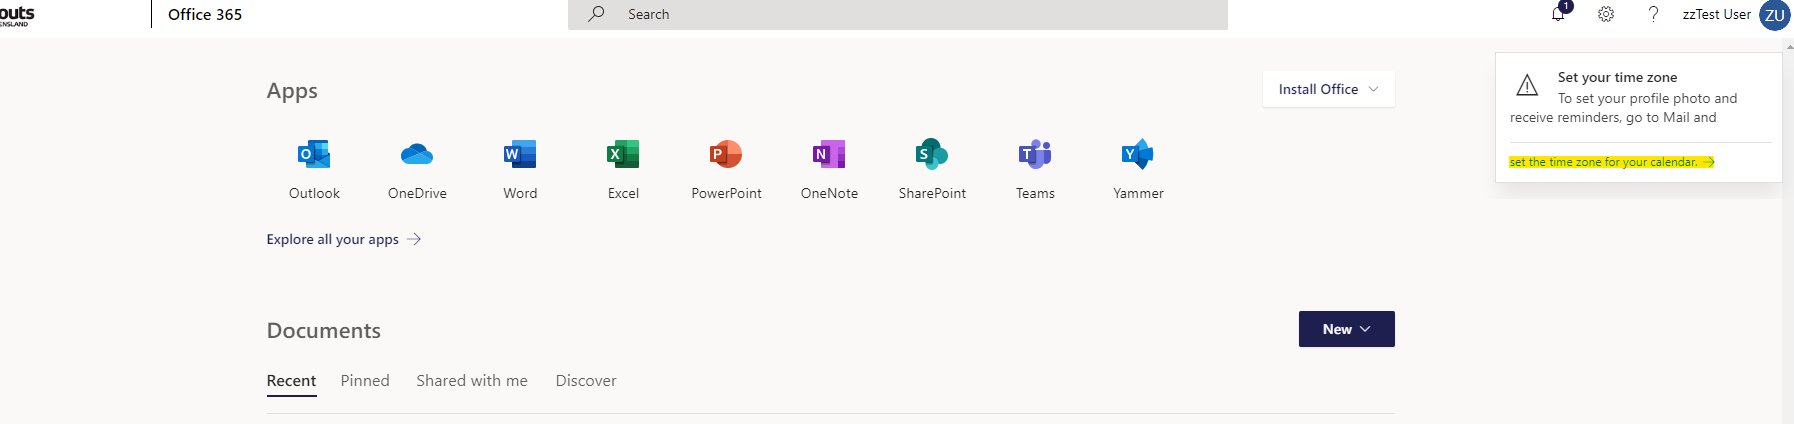Focus the Search box
This screenshot has height=424, width=1794.
click(898, 14)
